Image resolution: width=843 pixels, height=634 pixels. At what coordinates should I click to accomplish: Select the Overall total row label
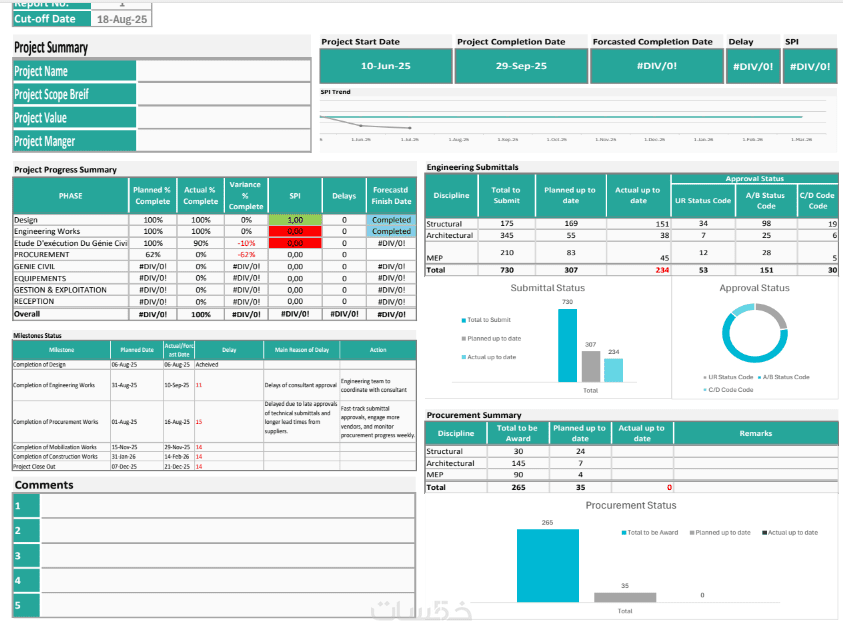click(x=70, y=314)
